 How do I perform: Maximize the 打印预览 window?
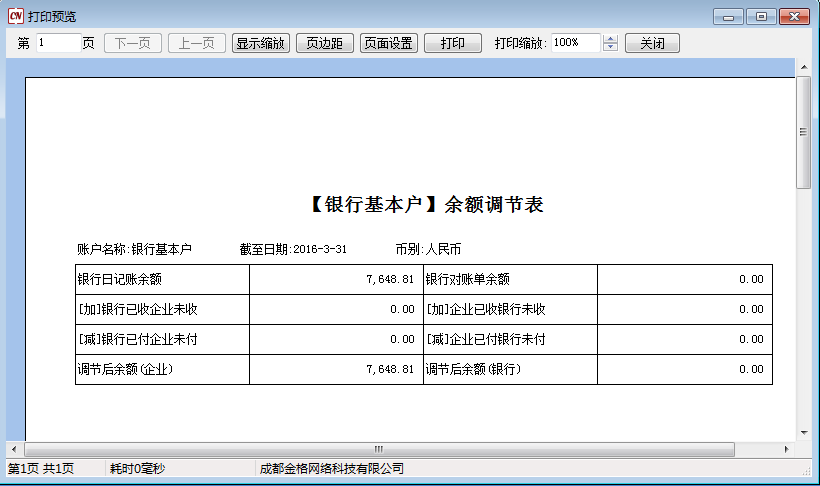[x=761, y=16]
